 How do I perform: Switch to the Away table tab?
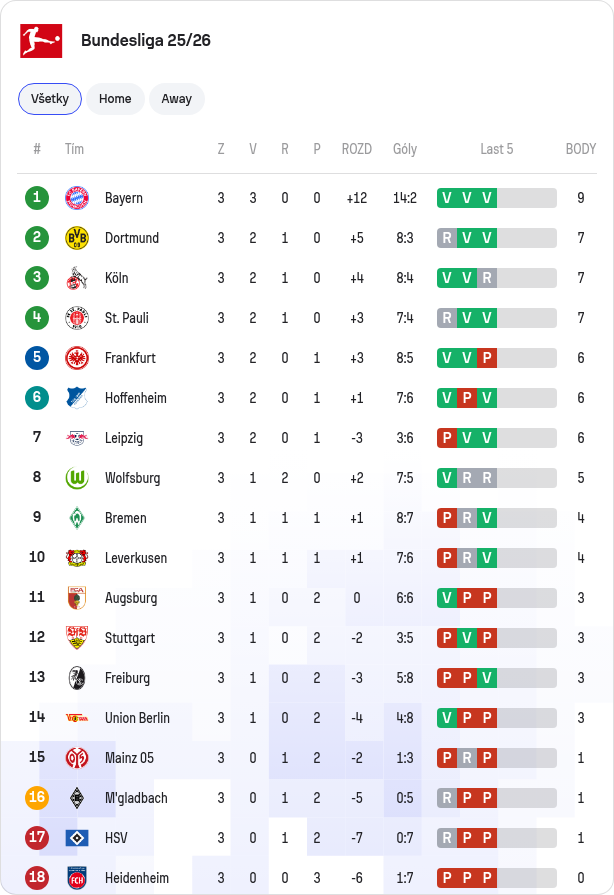coord(177,99)
